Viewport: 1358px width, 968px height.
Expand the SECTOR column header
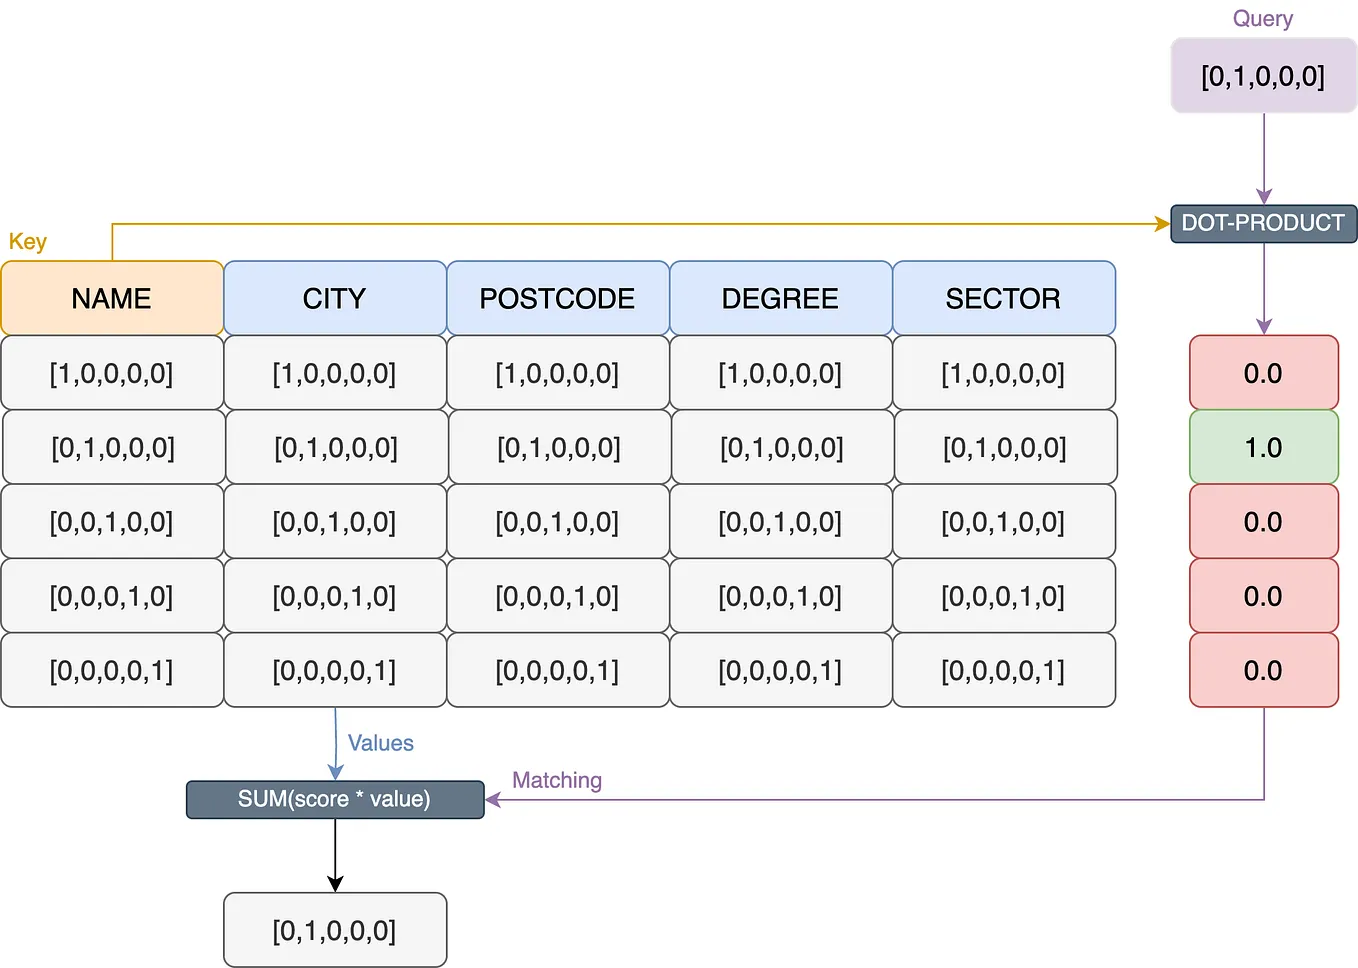pos(1004,298)
